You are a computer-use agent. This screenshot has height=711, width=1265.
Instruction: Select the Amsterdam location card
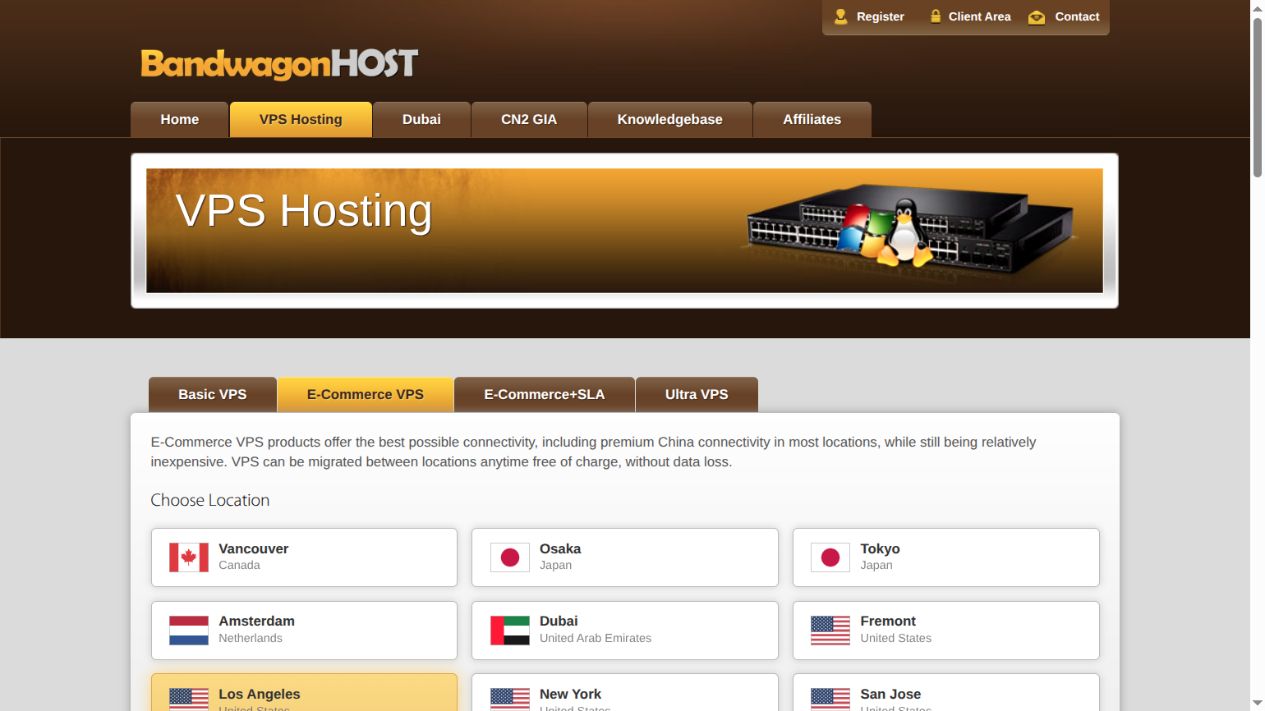tap(304, 630)
